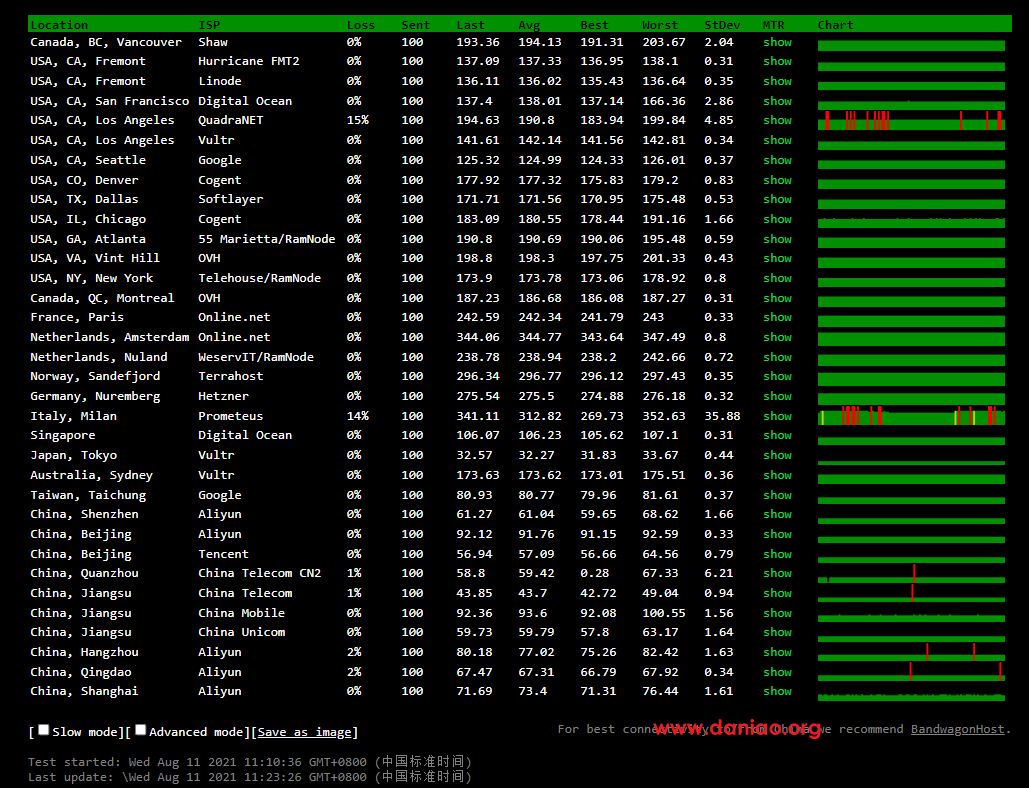Show MTR for Paris Online.net row
1029x788 pixels.
click(x=778, y=317)
